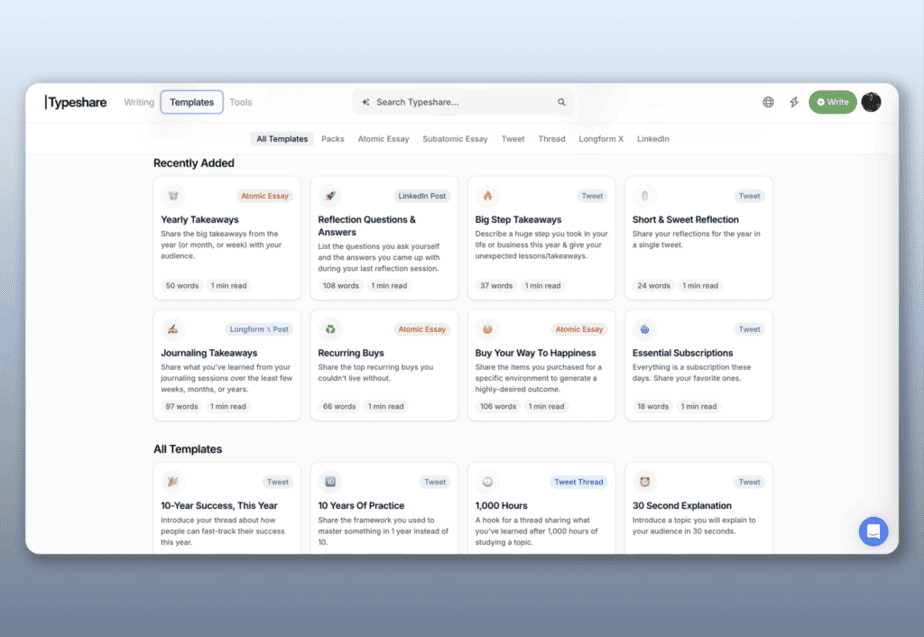Open the 30 Second Explanation template
Image resolution: width=924 pixels, height=637 pixels.
coord(699,509)
